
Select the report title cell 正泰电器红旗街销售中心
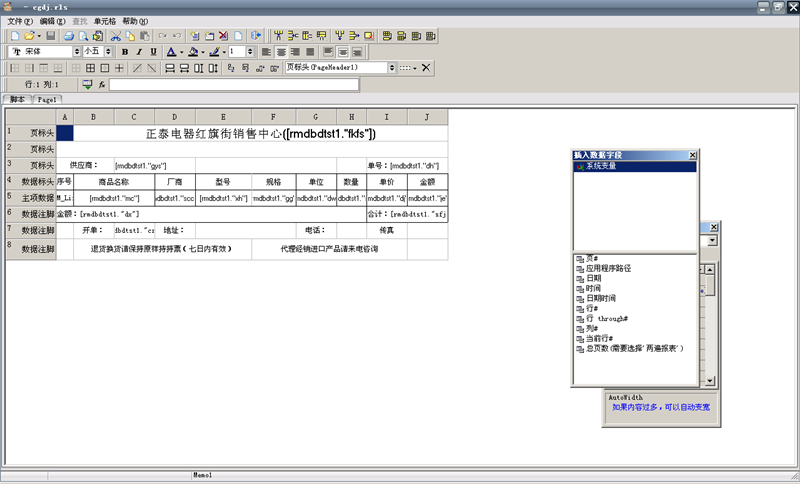click(261, 134)
